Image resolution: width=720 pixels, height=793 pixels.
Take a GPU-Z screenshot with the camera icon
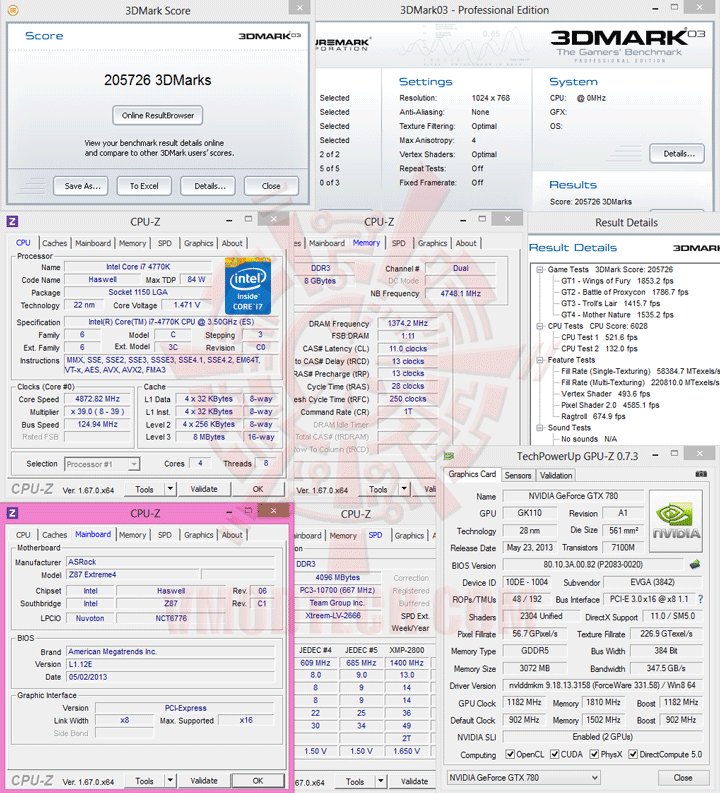701,474
